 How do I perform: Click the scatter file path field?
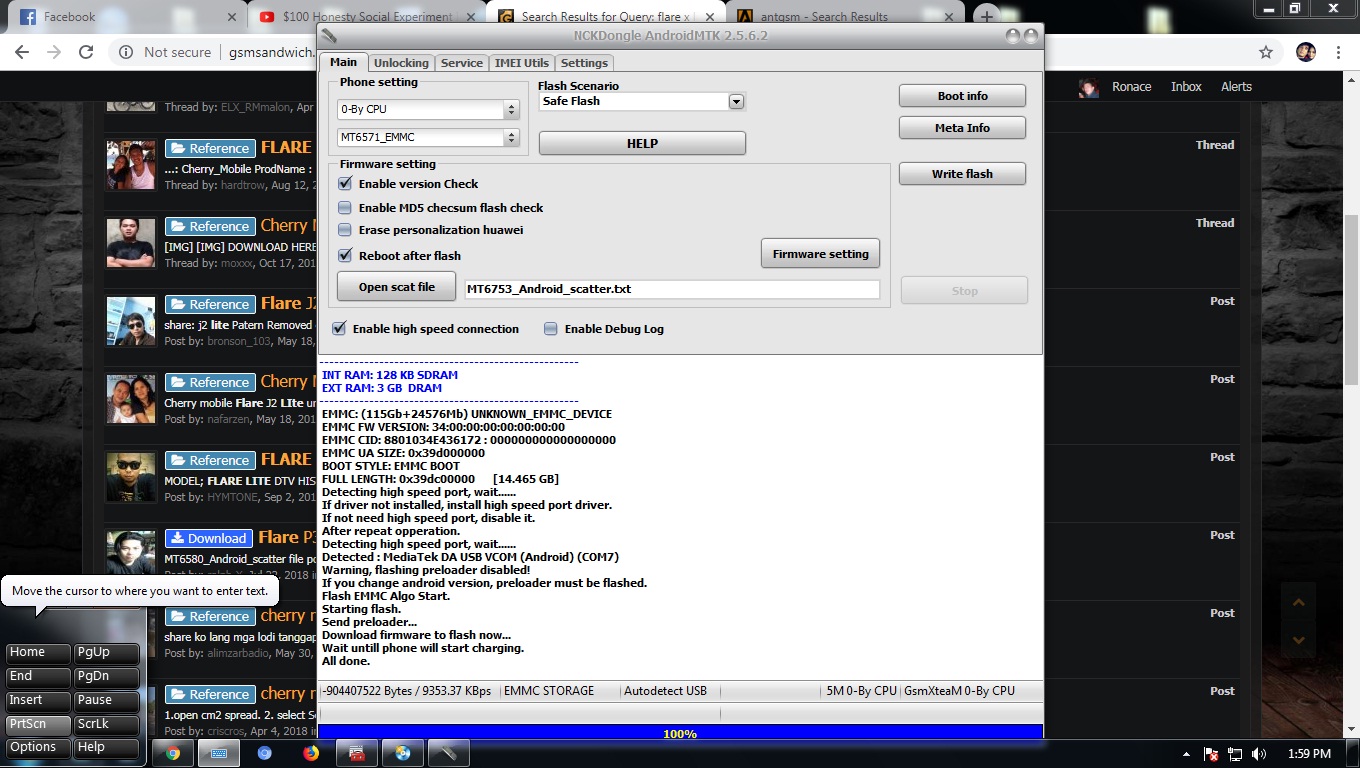point(672,289)
